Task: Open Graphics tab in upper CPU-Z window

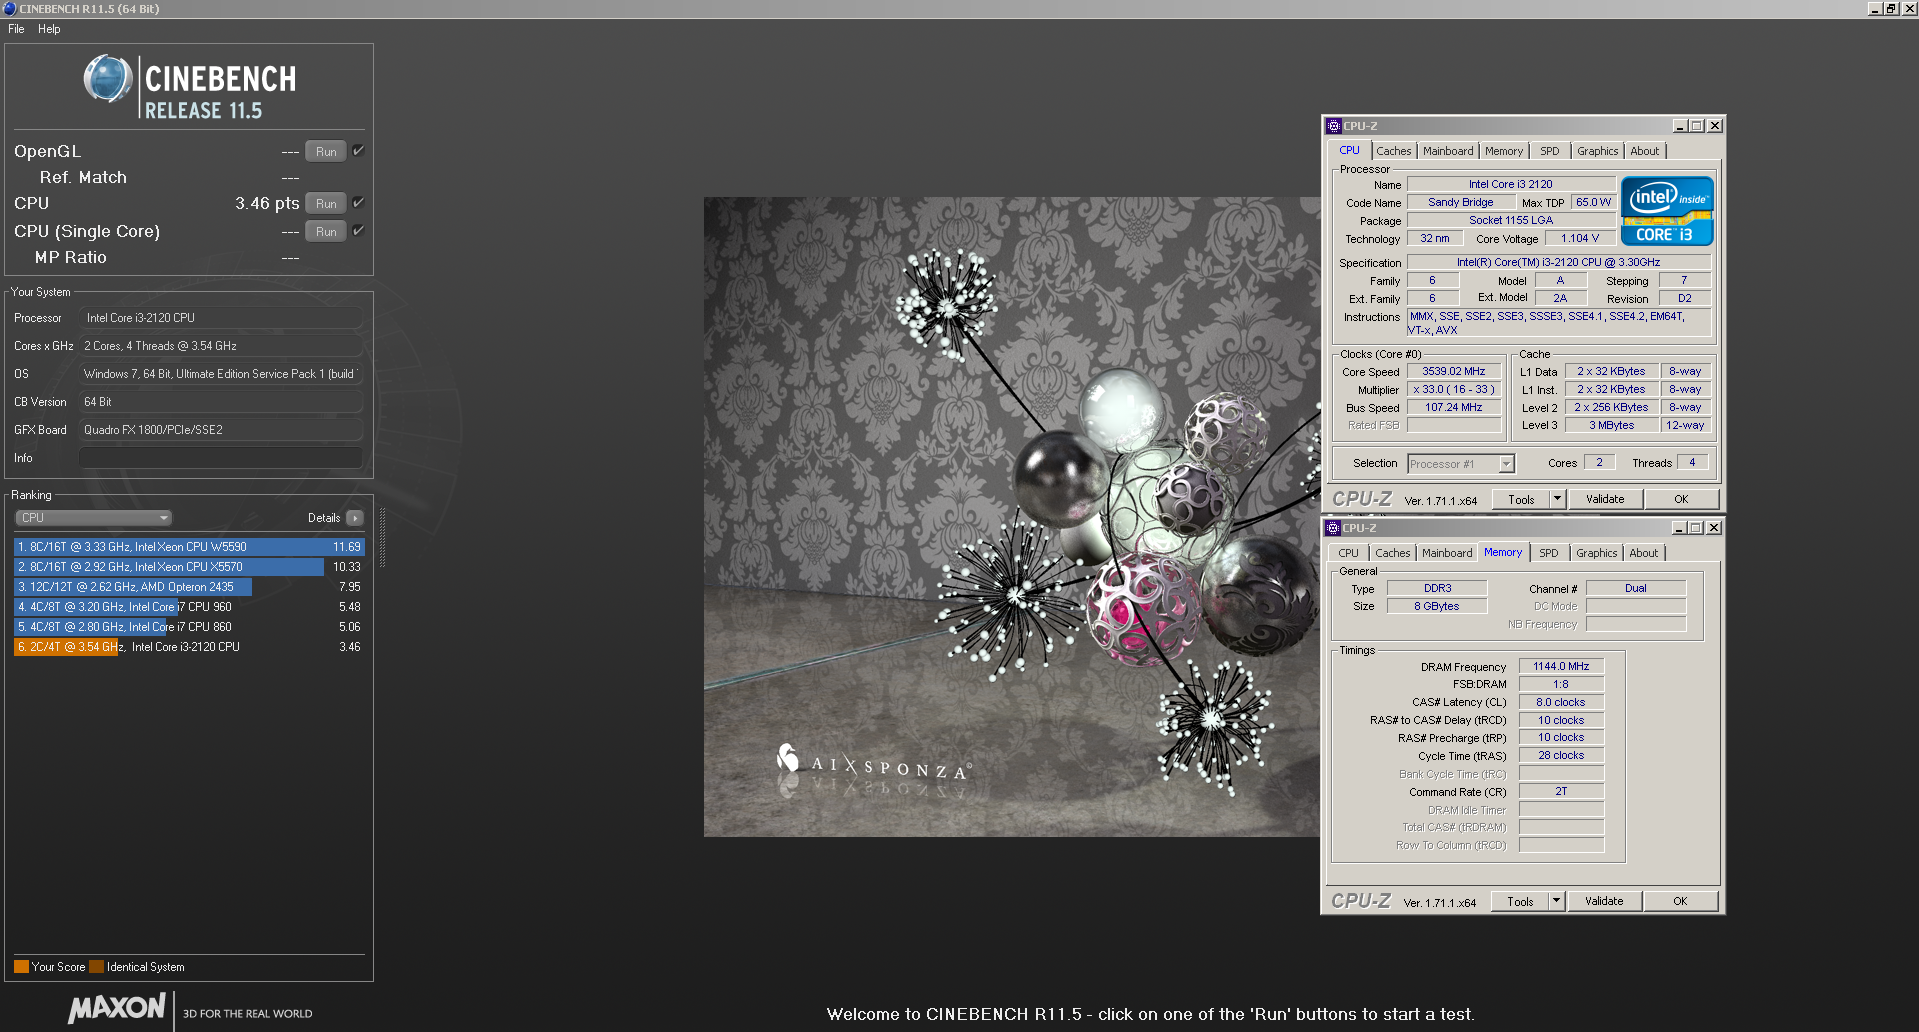Action: (1598, 151)
